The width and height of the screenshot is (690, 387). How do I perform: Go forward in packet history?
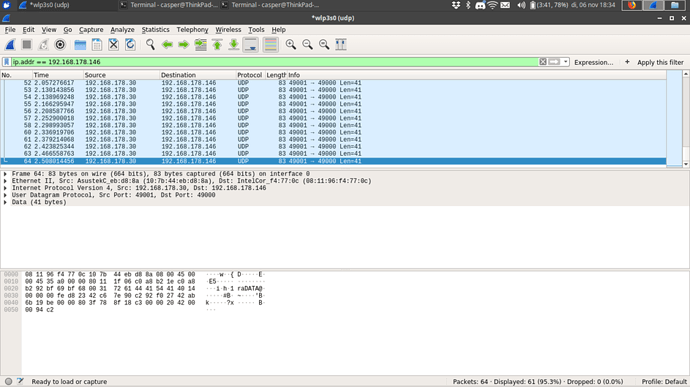(184, 44)
